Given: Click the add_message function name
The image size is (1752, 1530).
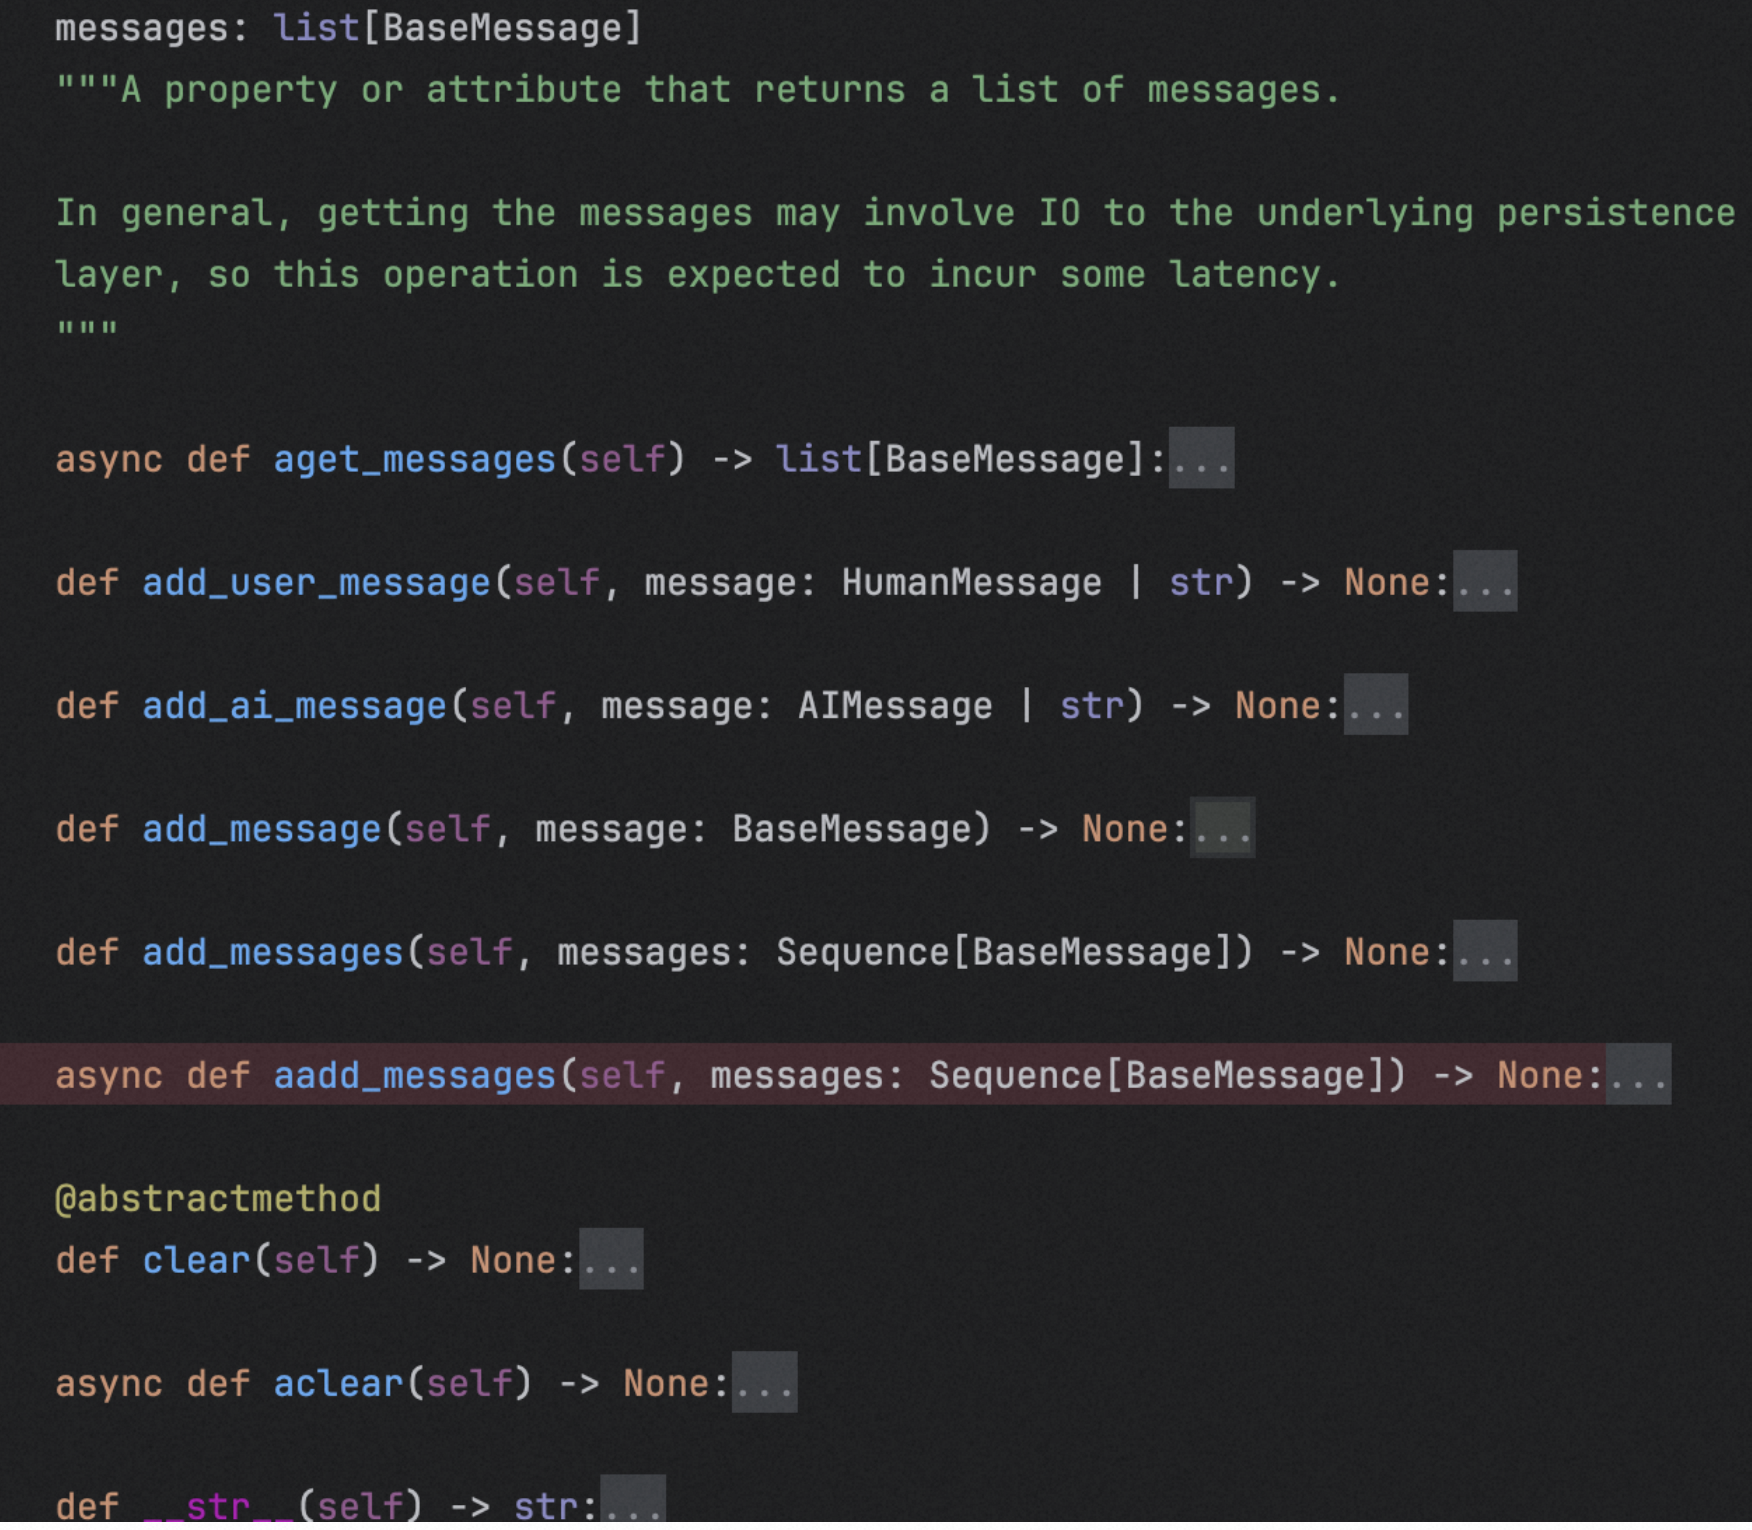Looking at the screenshot, I should tap(261, 828).
